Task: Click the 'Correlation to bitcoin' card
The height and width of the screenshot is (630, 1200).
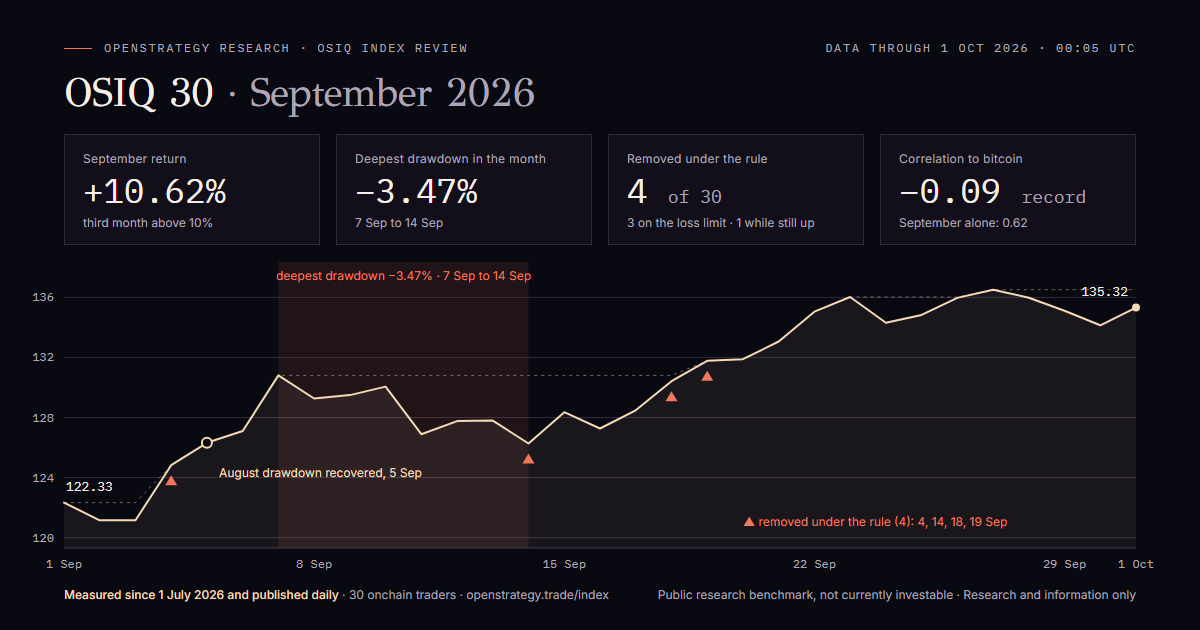Action: pos(1008,190)
